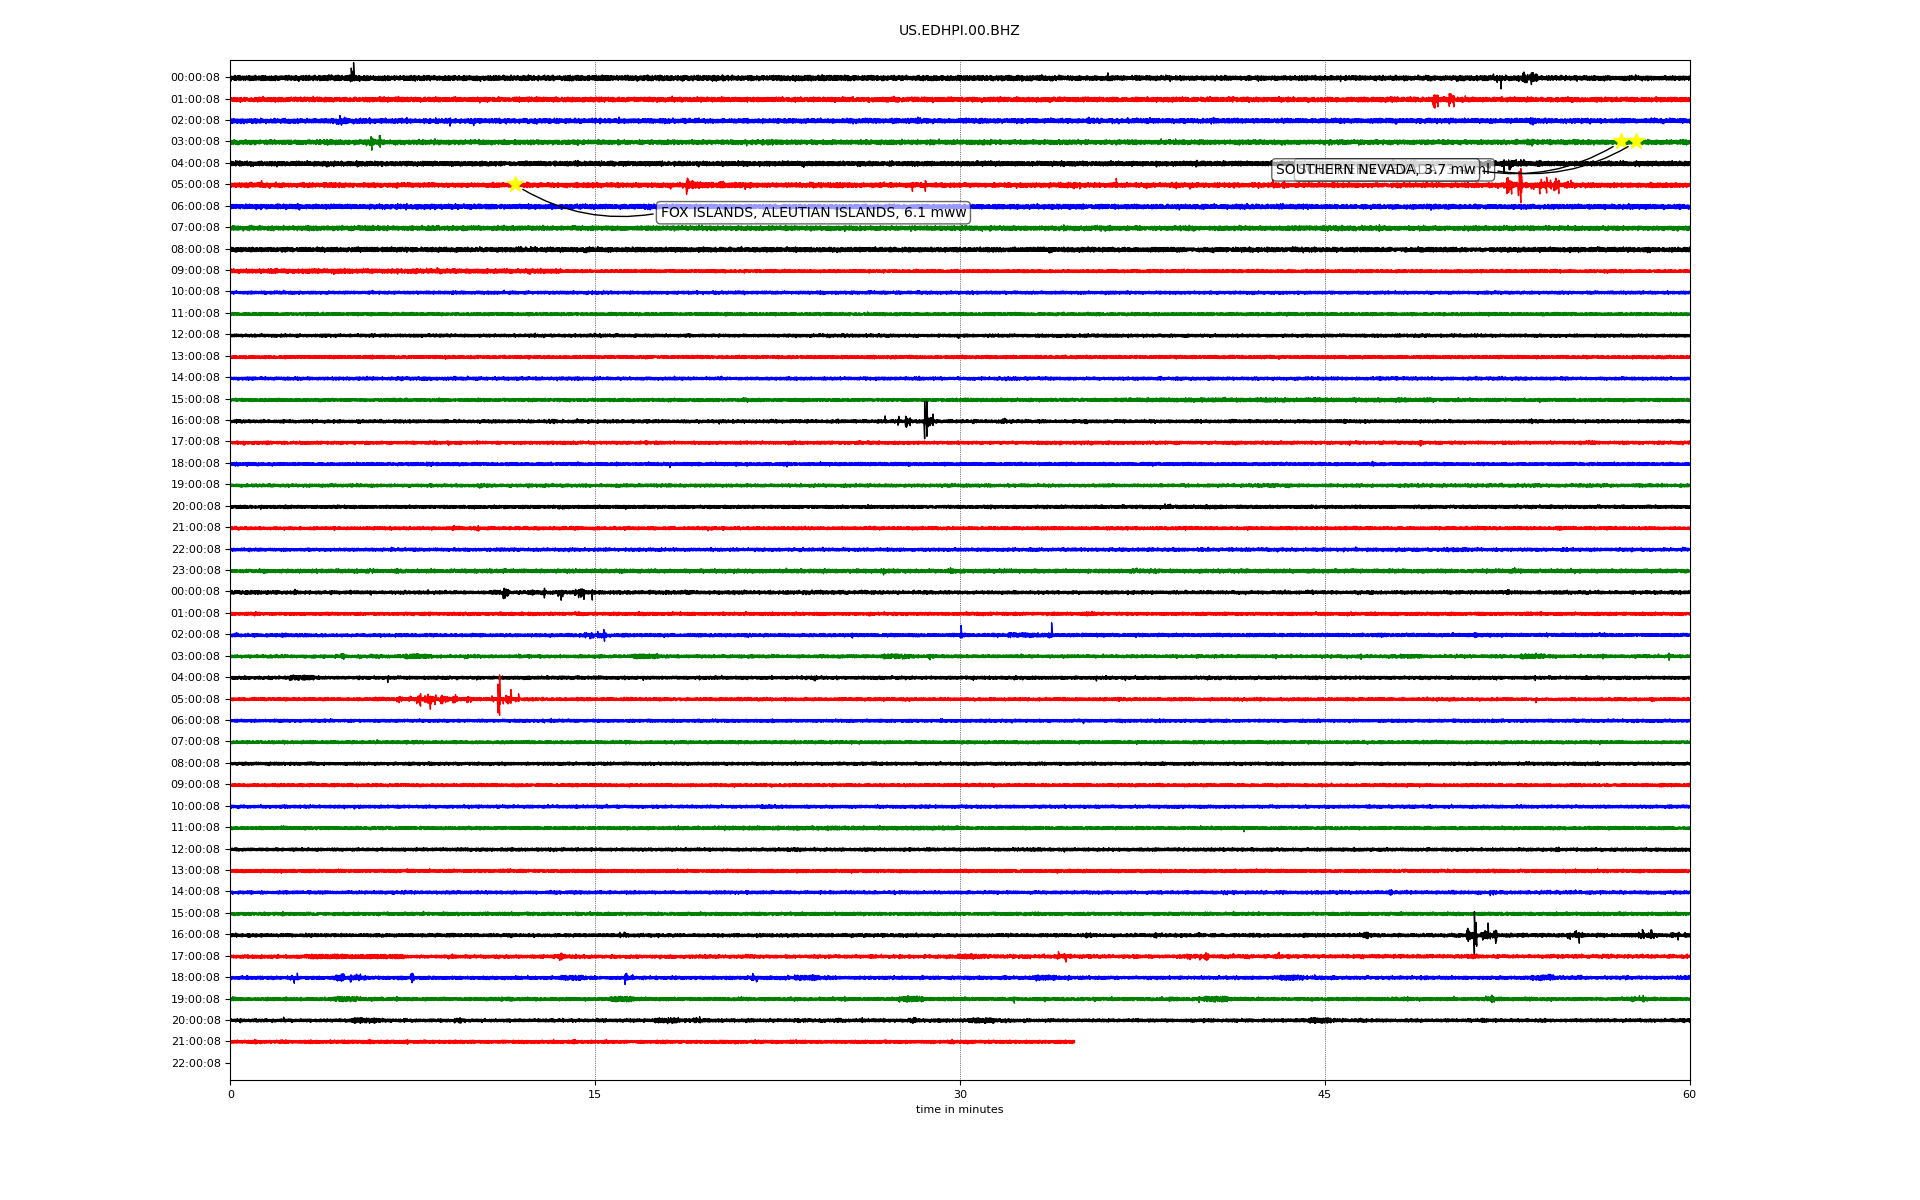Click the red burst on the first 05:00:08 trace
This screenshot has width=1920, height=1200.
coord(1520,185)
